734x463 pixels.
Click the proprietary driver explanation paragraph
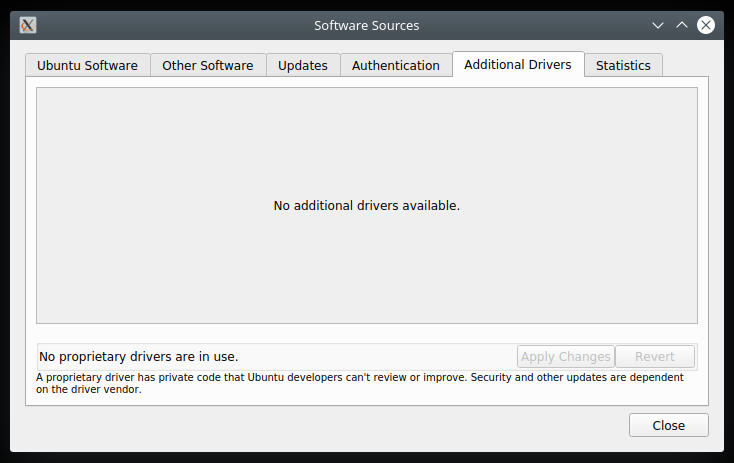[x=360, y=383]
